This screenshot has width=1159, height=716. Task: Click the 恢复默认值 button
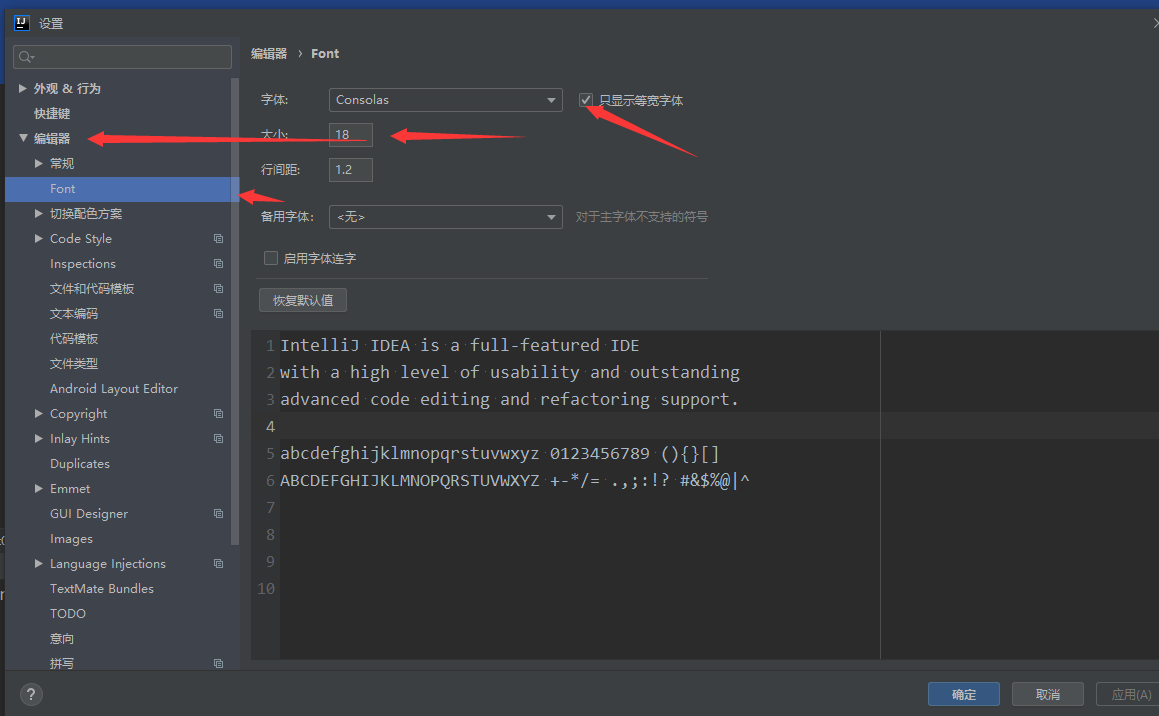[x=303, y=300]
